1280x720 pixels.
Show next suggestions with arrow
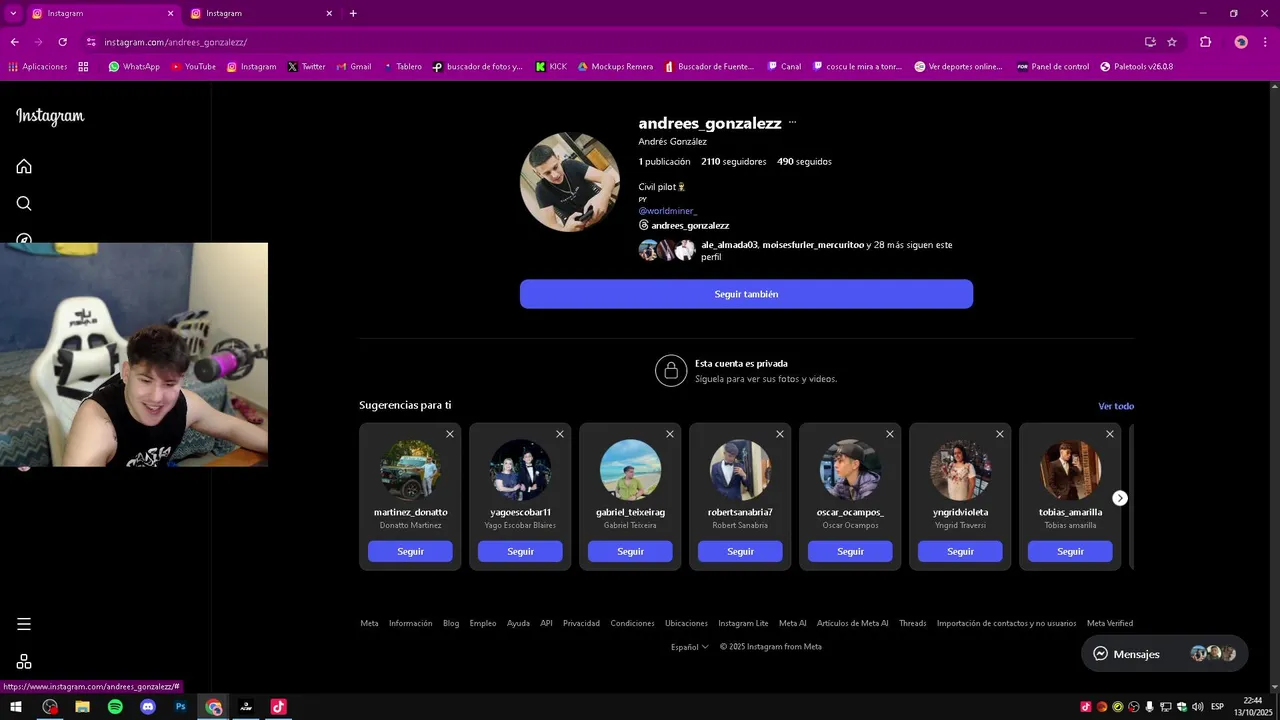pyautogui.click(x=1120, y=498)
